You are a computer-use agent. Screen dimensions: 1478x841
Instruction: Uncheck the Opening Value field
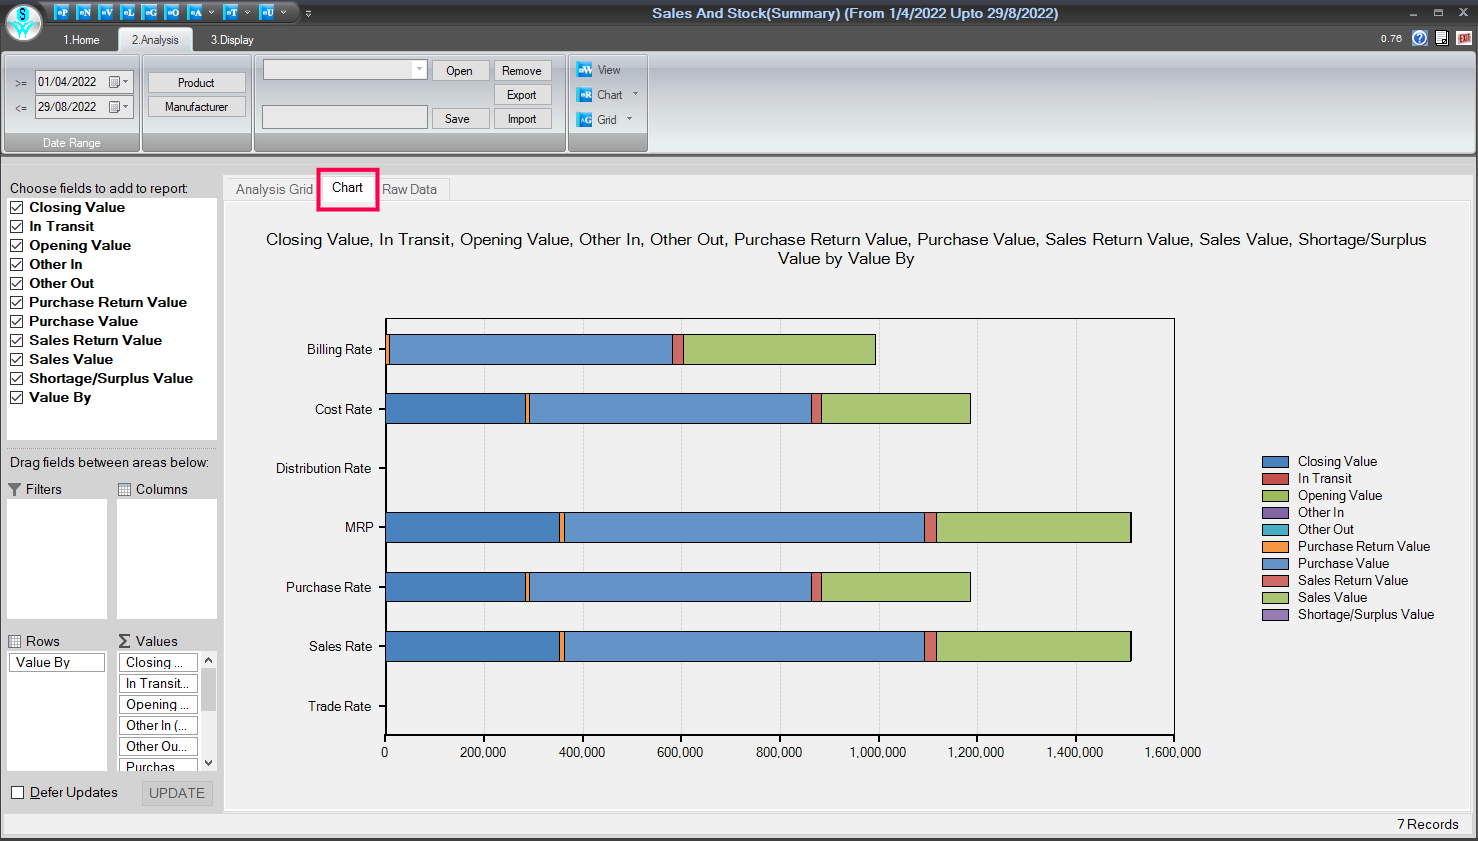click(17, 245)
